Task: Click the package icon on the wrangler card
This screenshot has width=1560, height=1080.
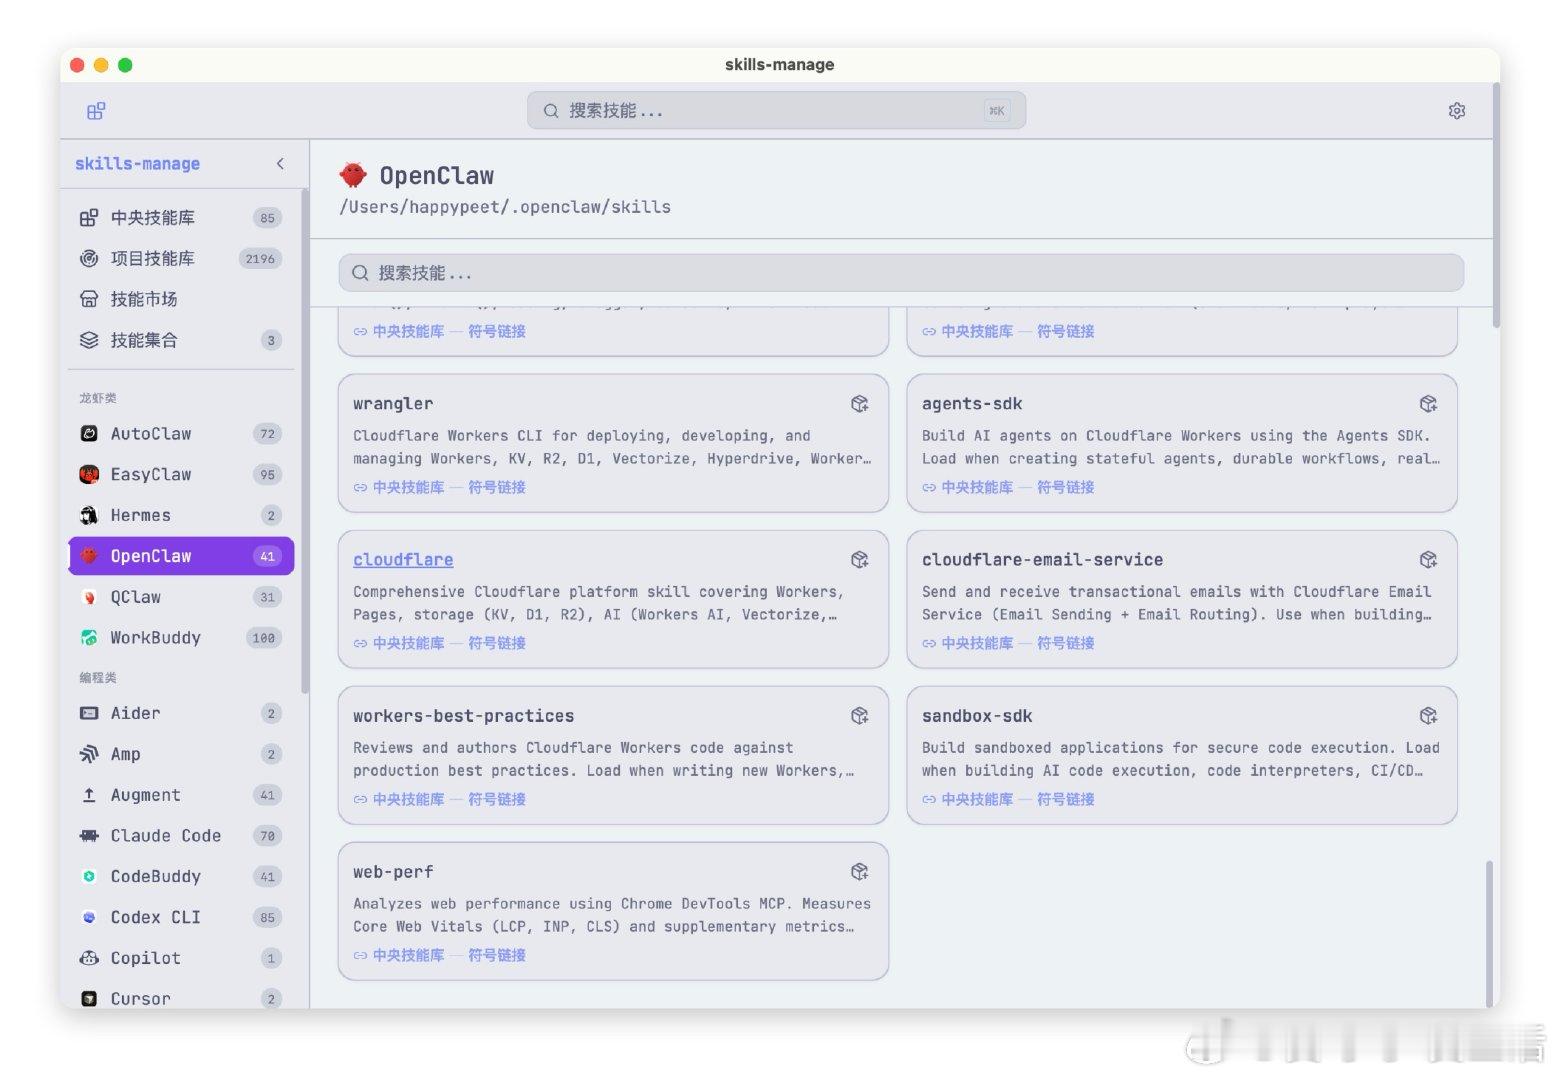Action: point(860,404)
